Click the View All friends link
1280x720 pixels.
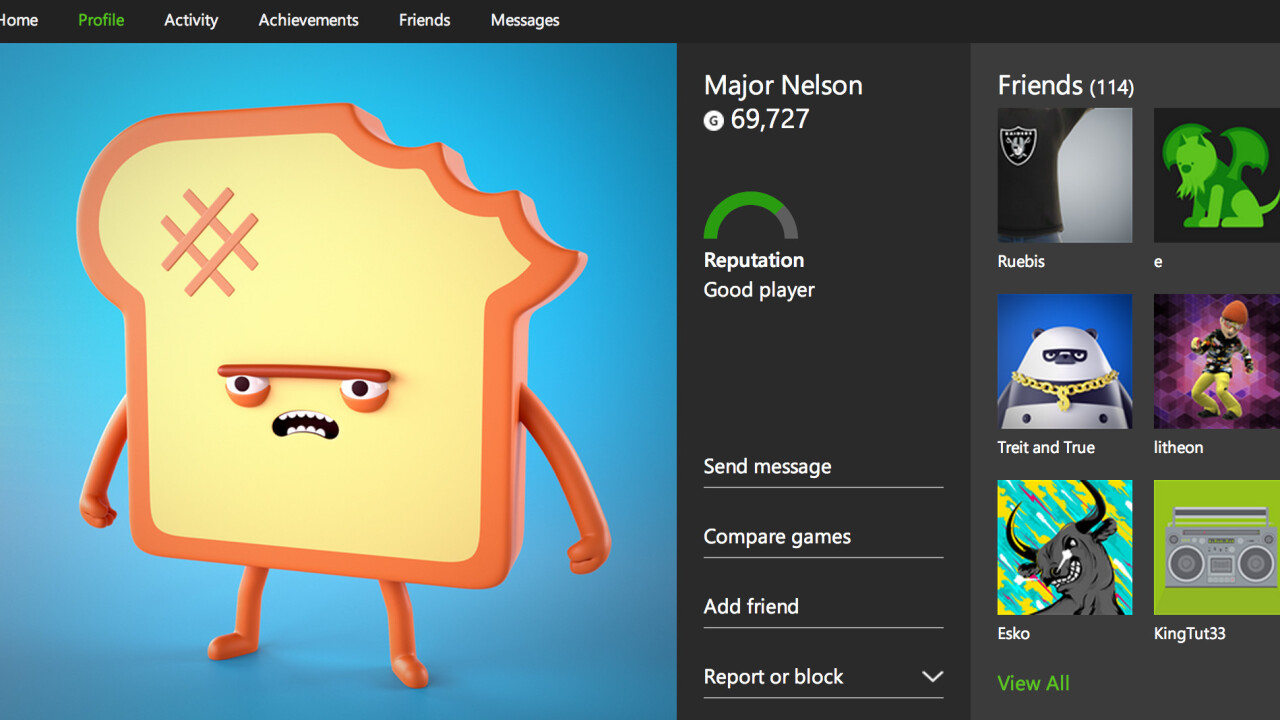click(x=1033, y=683)
